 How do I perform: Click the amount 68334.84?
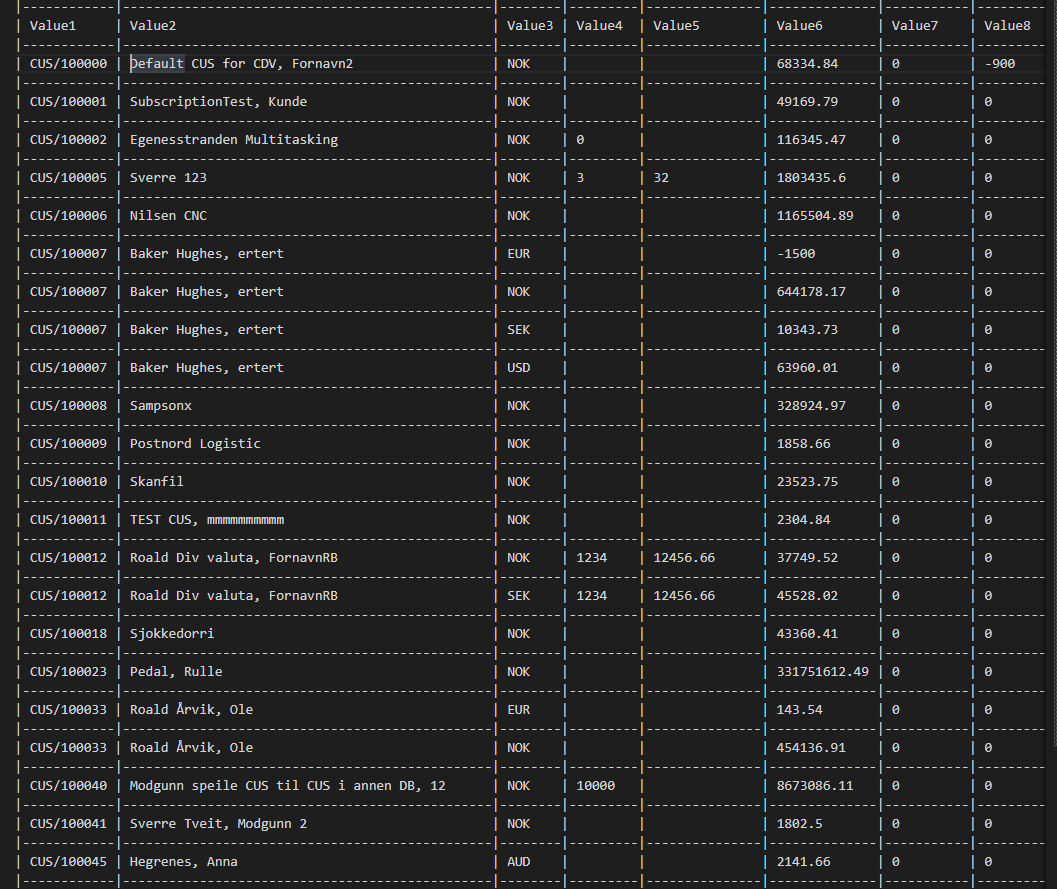click(x=808, y=63)
